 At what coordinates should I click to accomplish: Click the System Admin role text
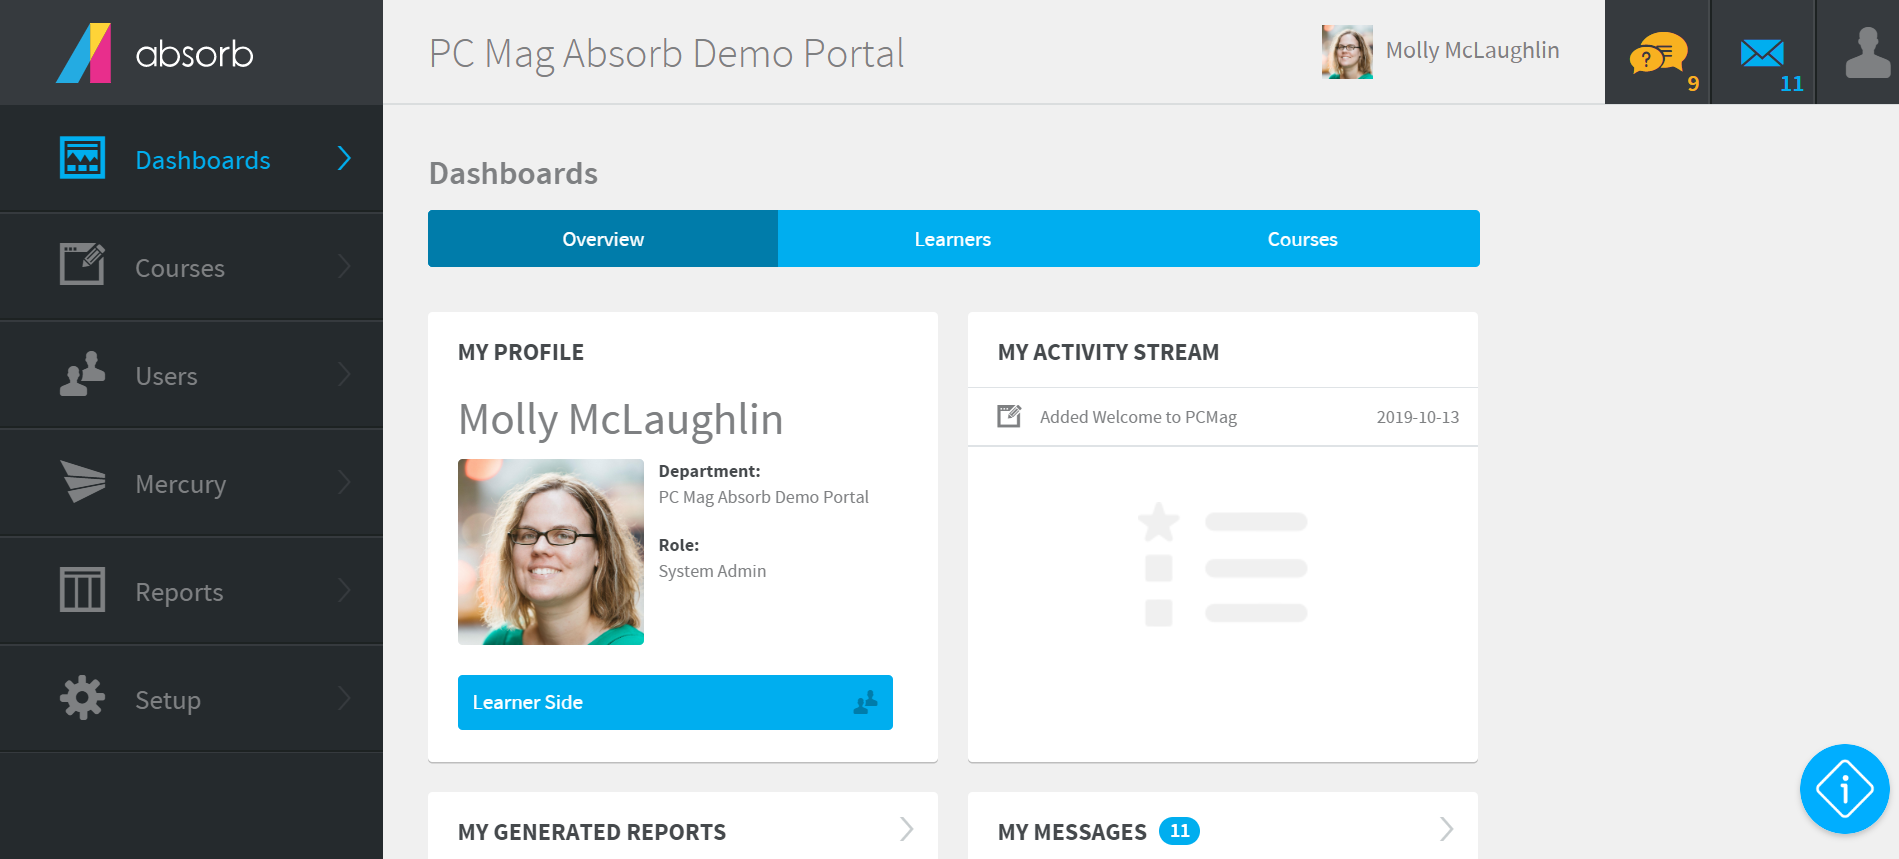[x=712, y=571]
